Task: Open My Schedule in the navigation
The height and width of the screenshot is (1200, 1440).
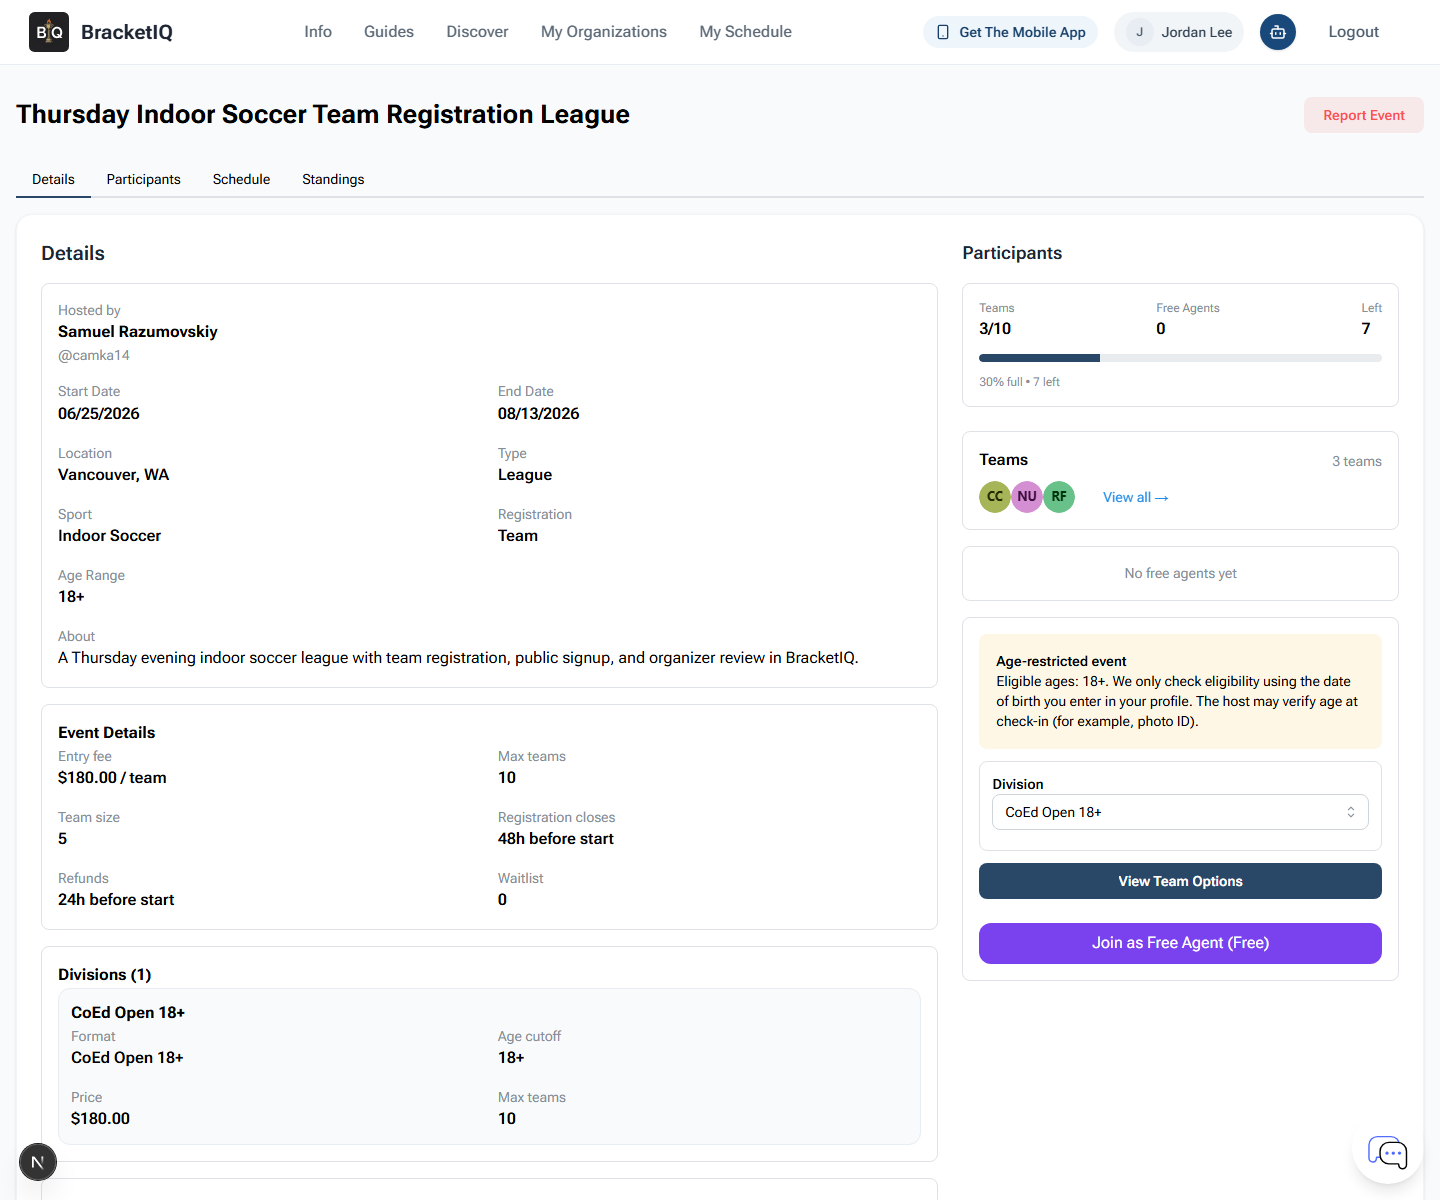Action: (745, 32)
